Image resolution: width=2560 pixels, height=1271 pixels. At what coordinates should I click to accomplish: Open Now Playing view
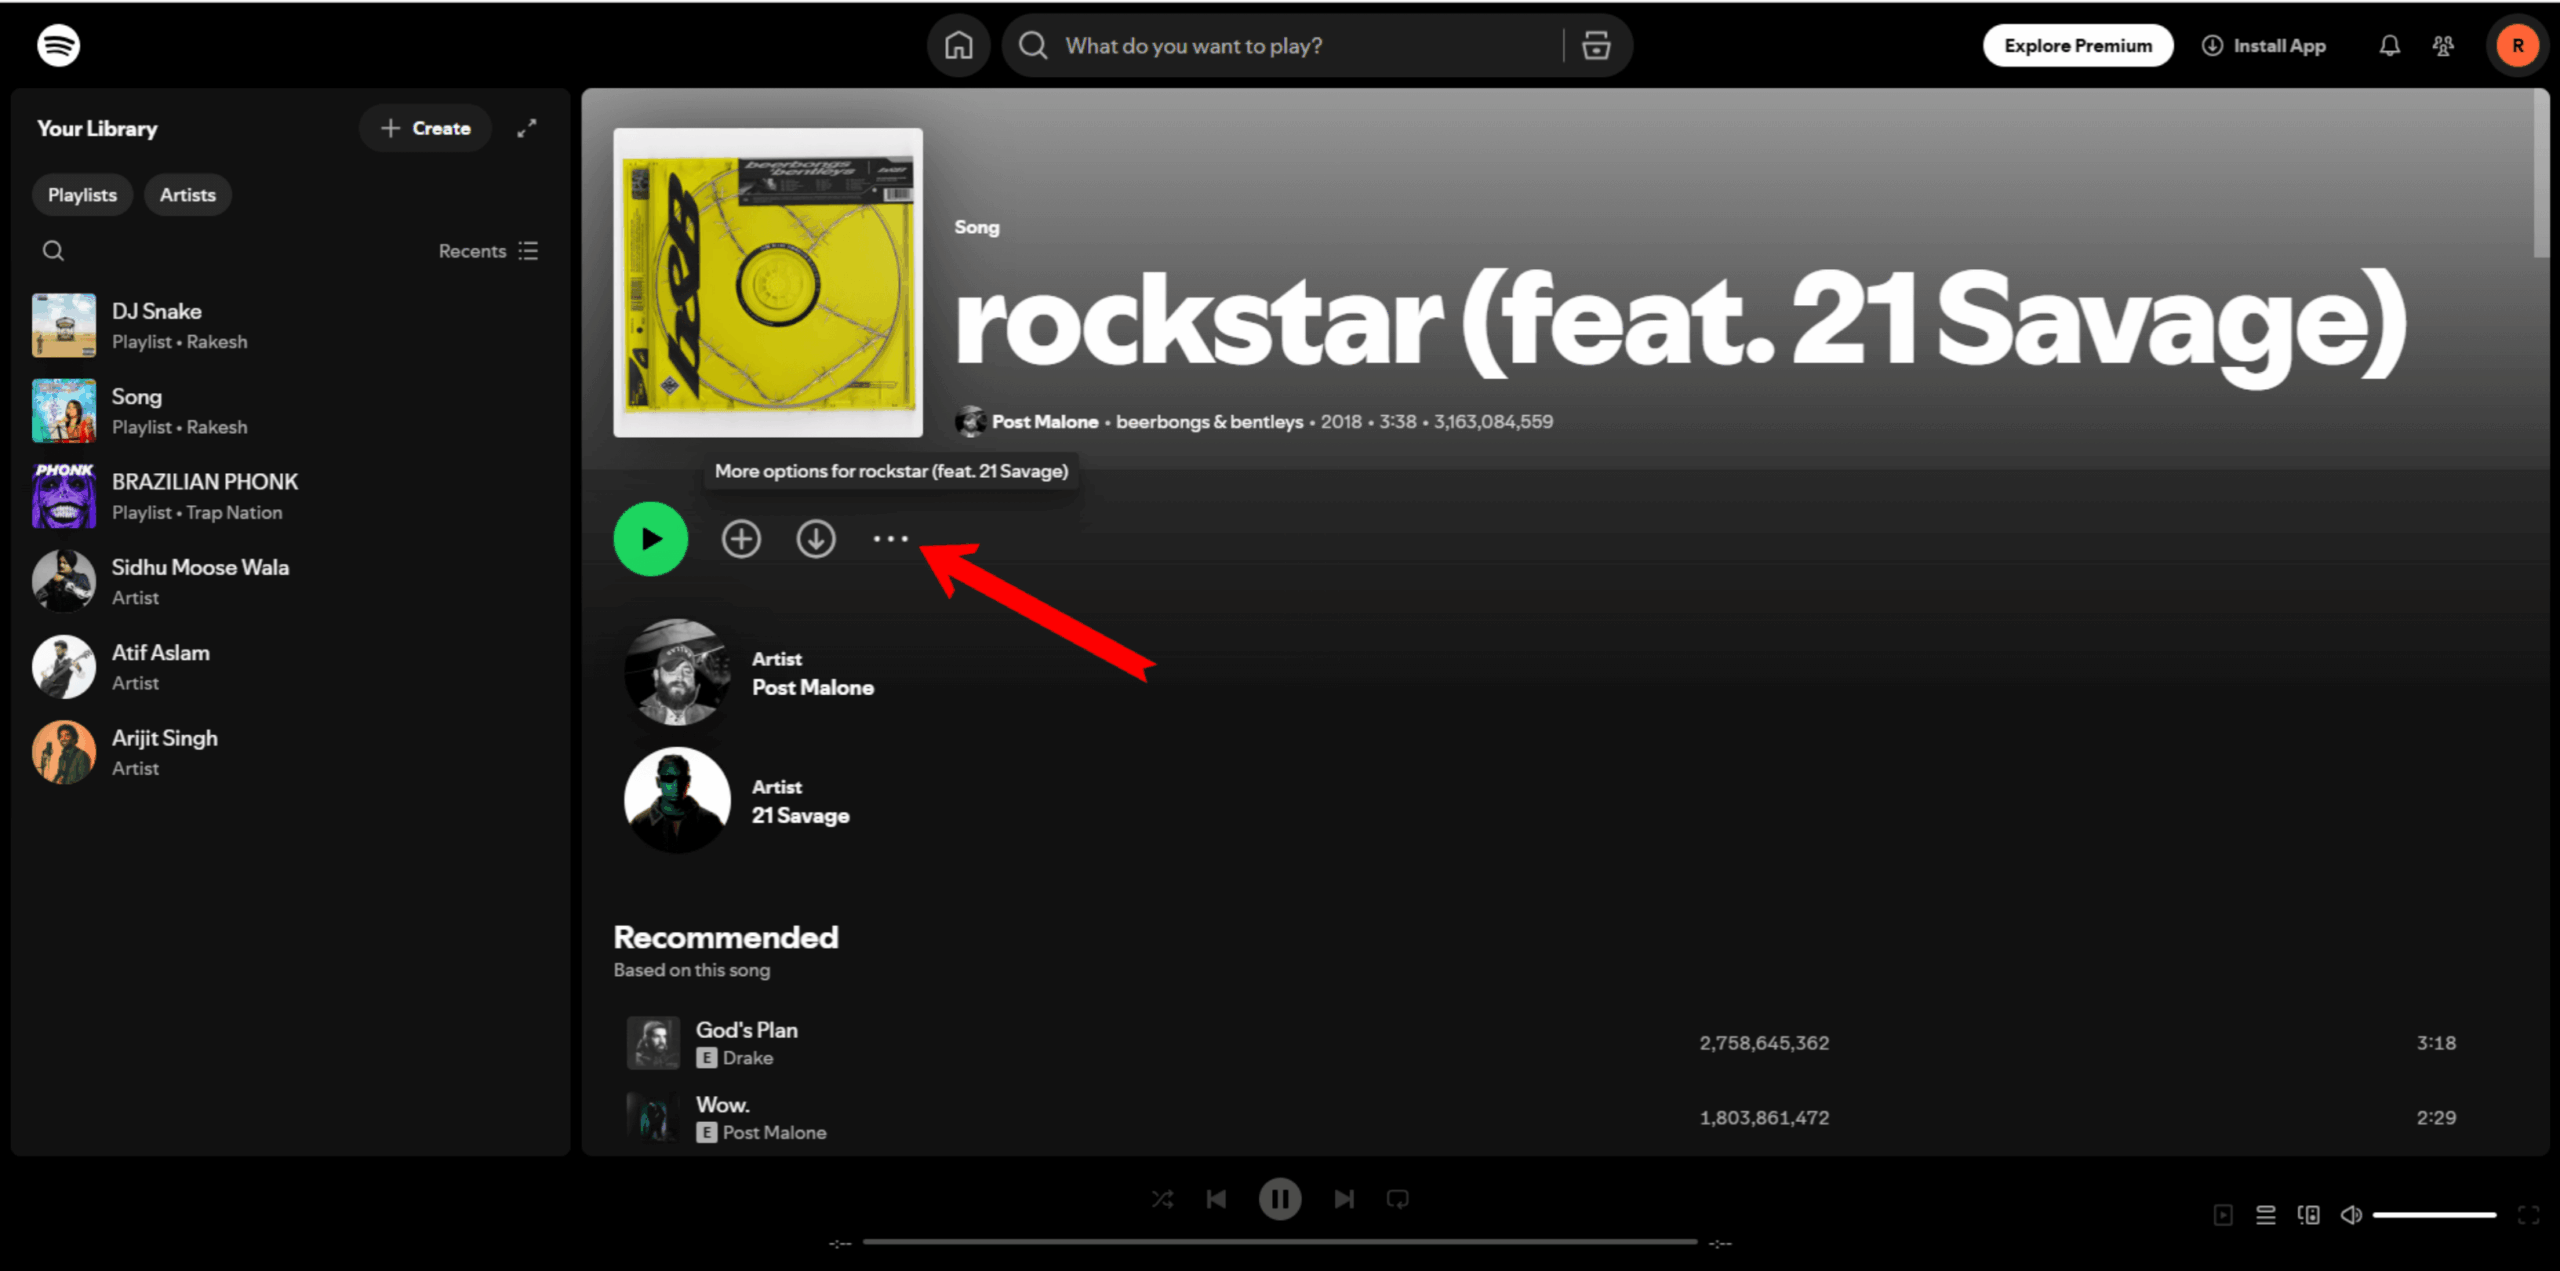click(2223, 1215)
